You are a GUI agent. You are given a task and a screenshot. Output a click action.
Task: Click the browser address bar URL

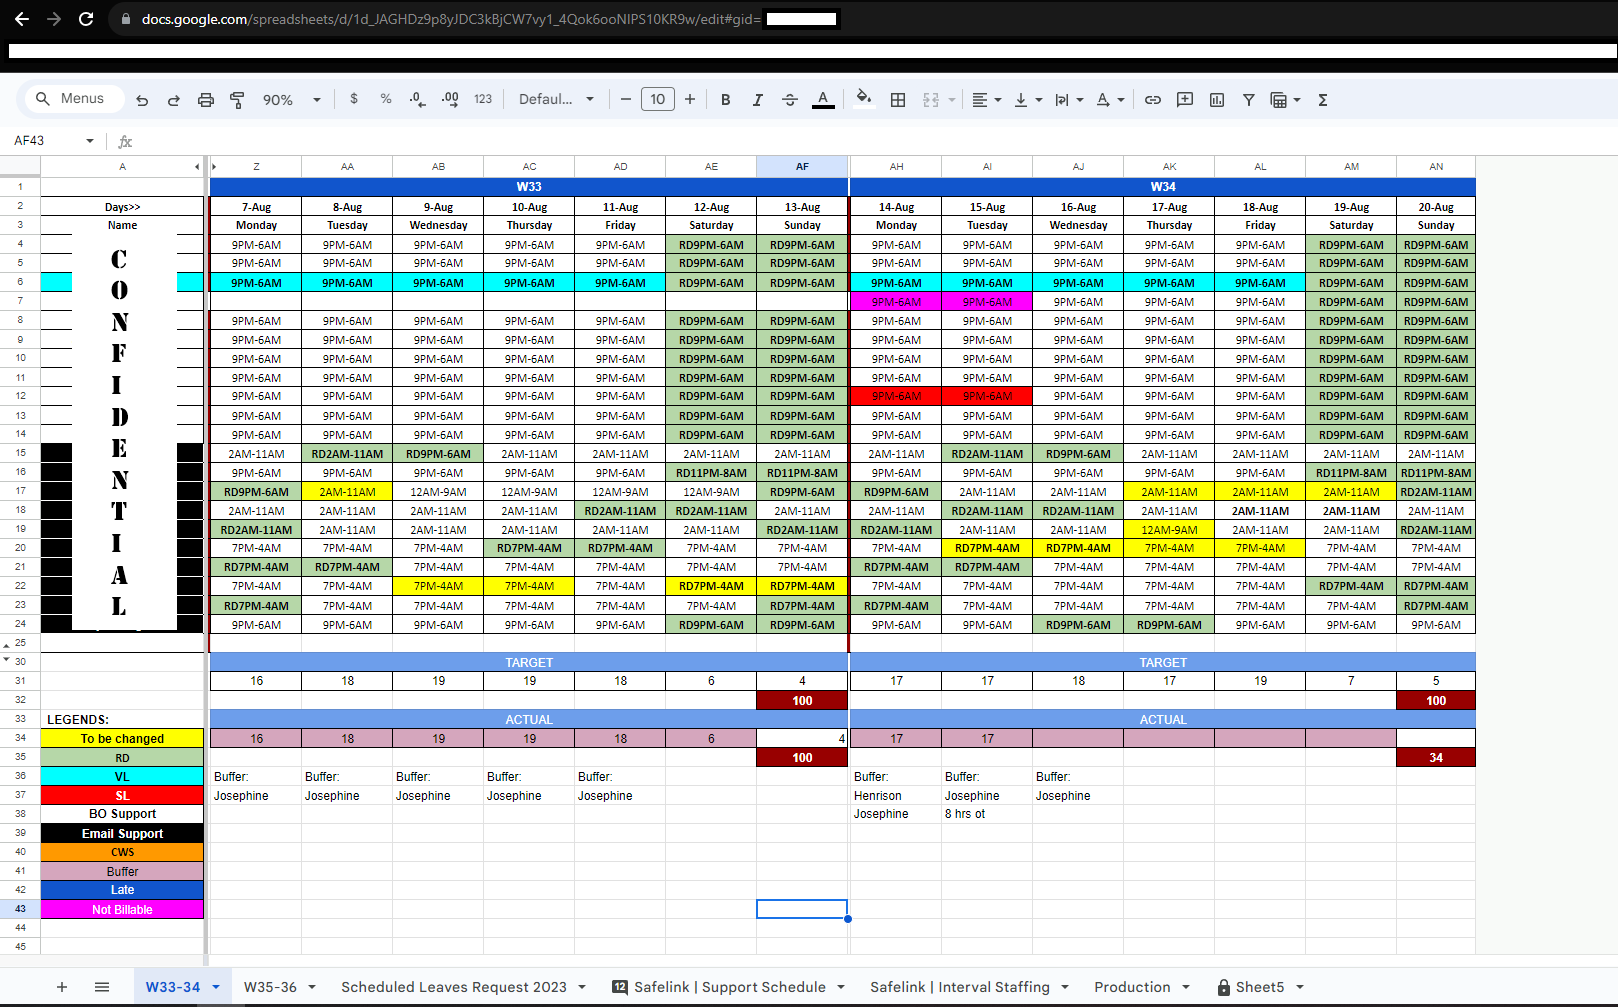(450, 19)
